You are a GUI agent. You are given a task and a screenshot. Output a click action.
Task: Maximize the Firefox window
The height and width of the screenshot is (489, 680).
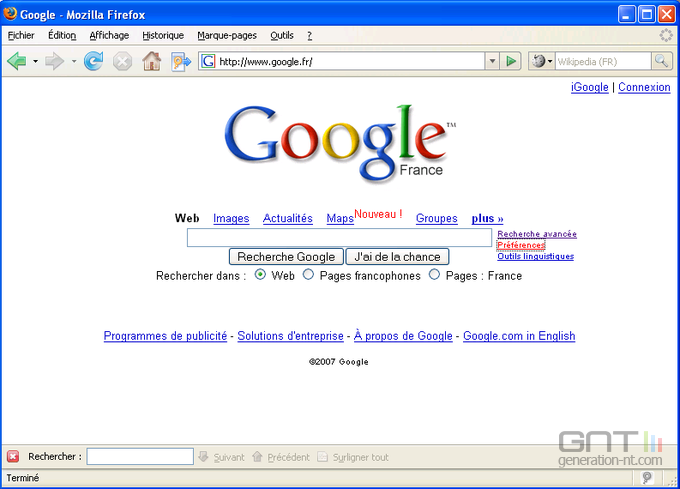click(x=647, y=14)
